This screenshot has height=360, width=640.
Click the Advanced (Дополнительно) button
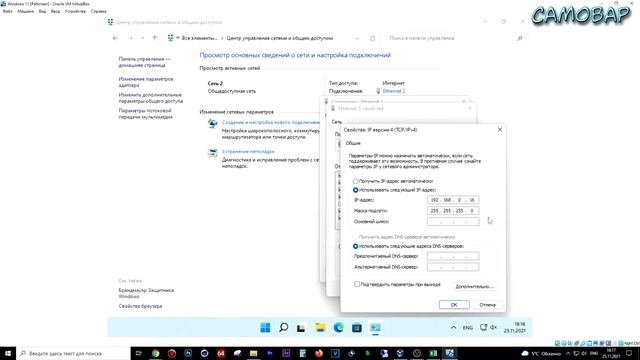(475, 287)
